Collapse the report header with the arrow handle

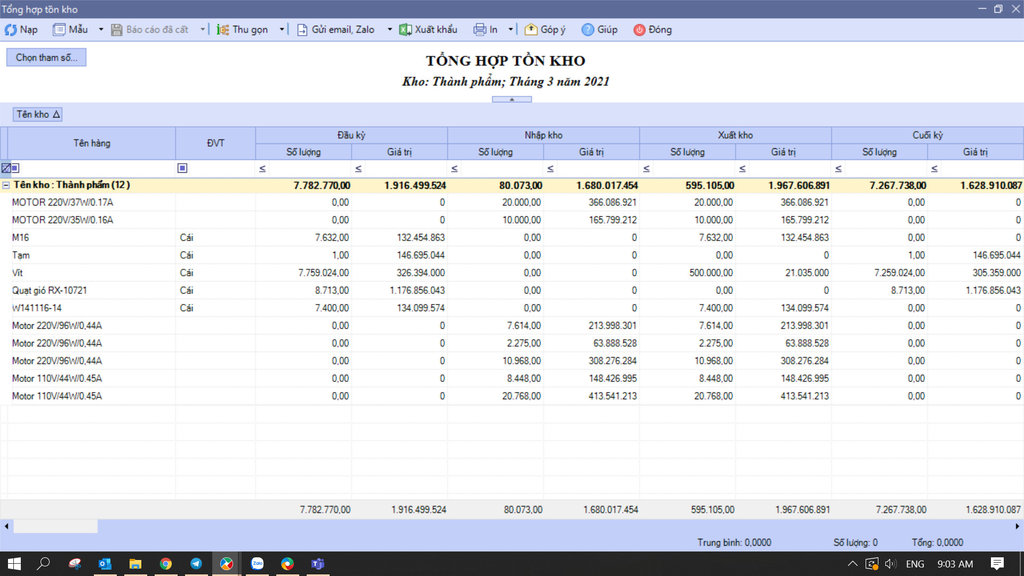pos(512,99)
